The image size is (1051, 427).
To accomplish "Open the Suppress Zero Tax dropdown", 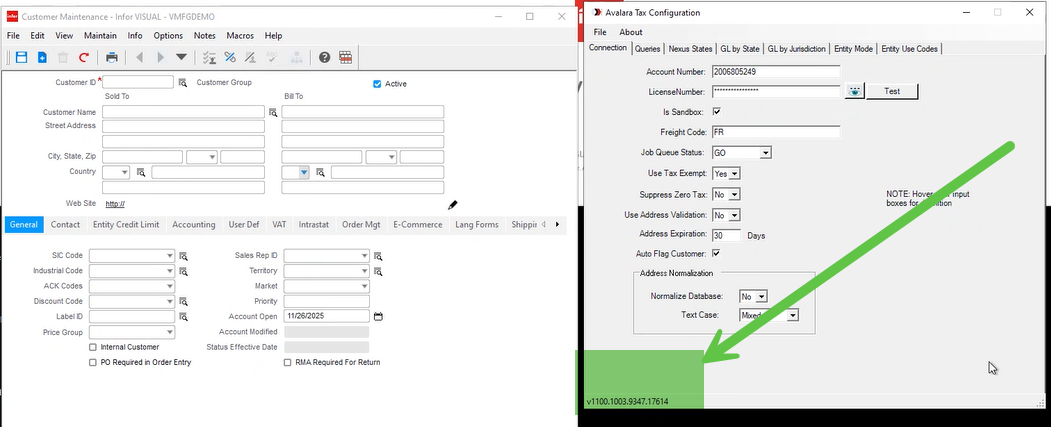I will [x=735, y=194].
